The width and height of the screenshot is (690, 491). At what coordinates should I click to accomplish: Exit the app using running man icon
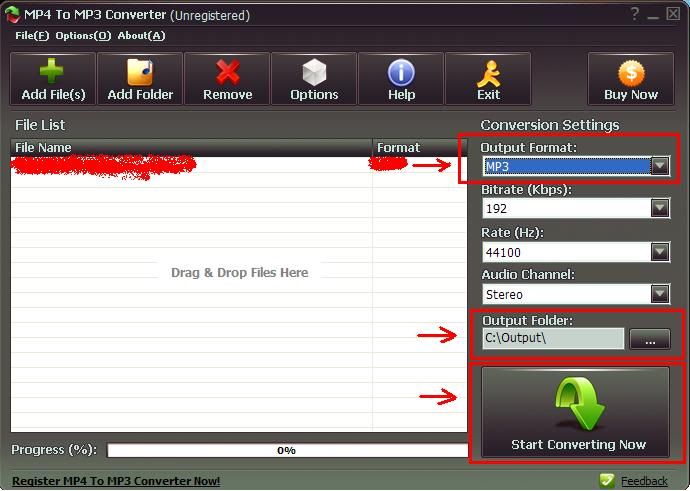coord(488,73)
